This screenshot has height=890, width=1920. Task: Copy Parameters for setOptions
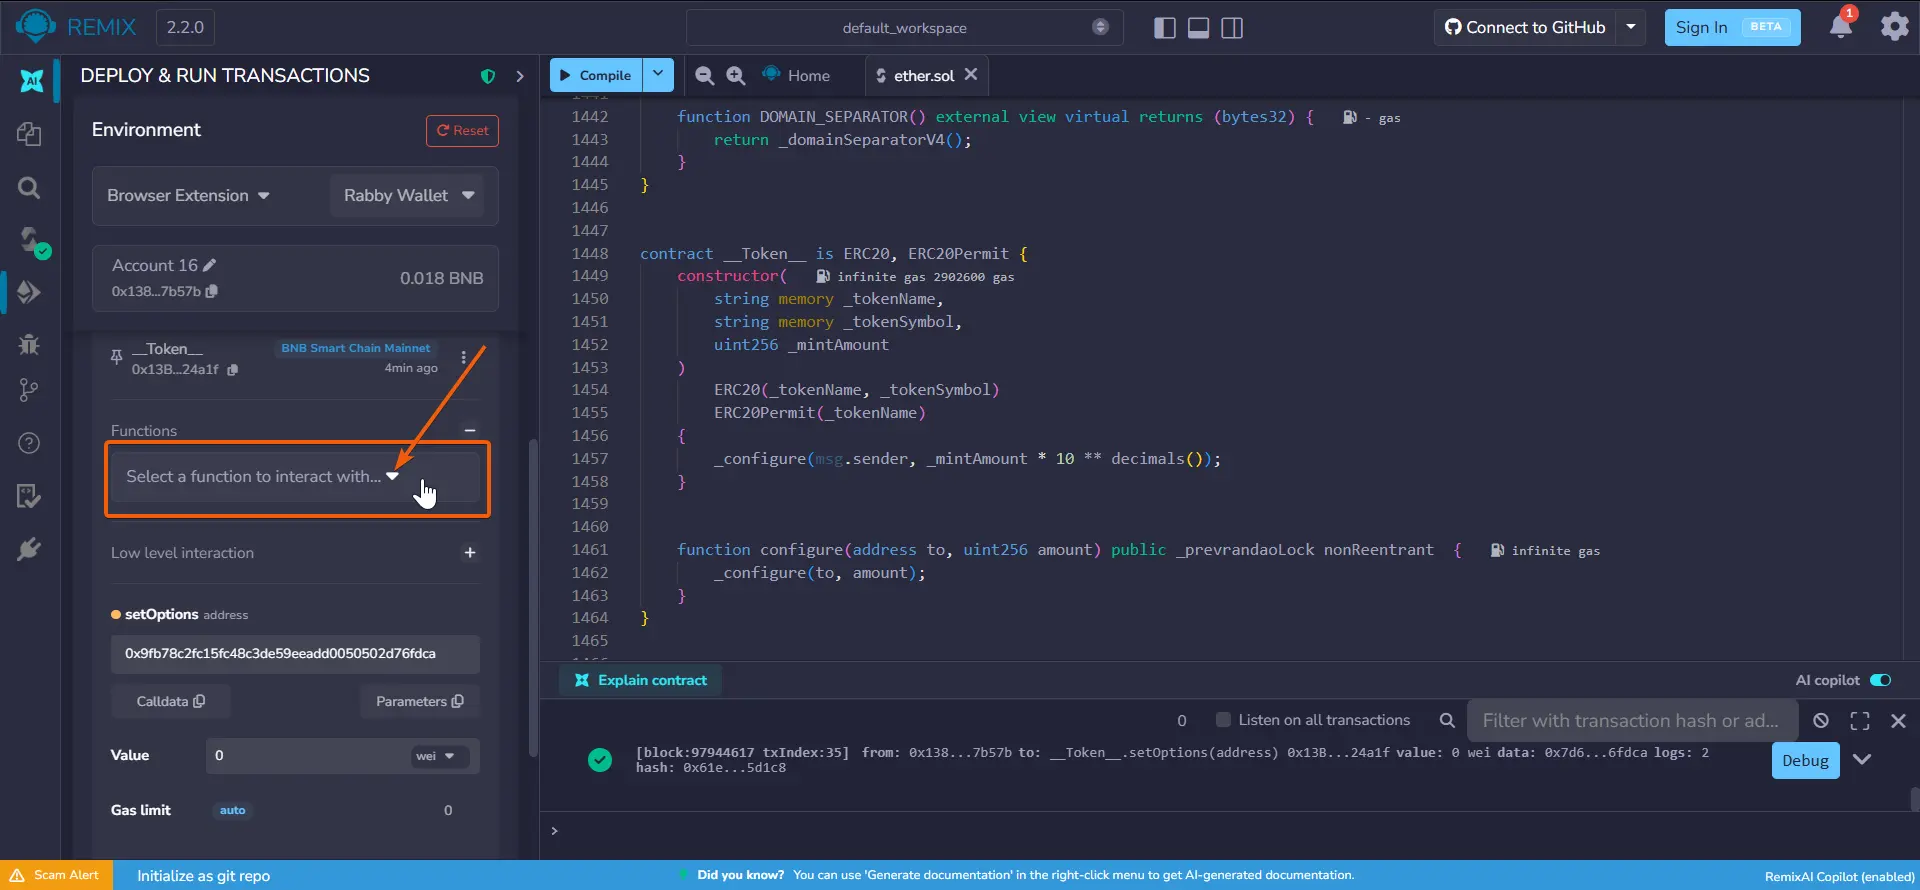tap(420, 701)
